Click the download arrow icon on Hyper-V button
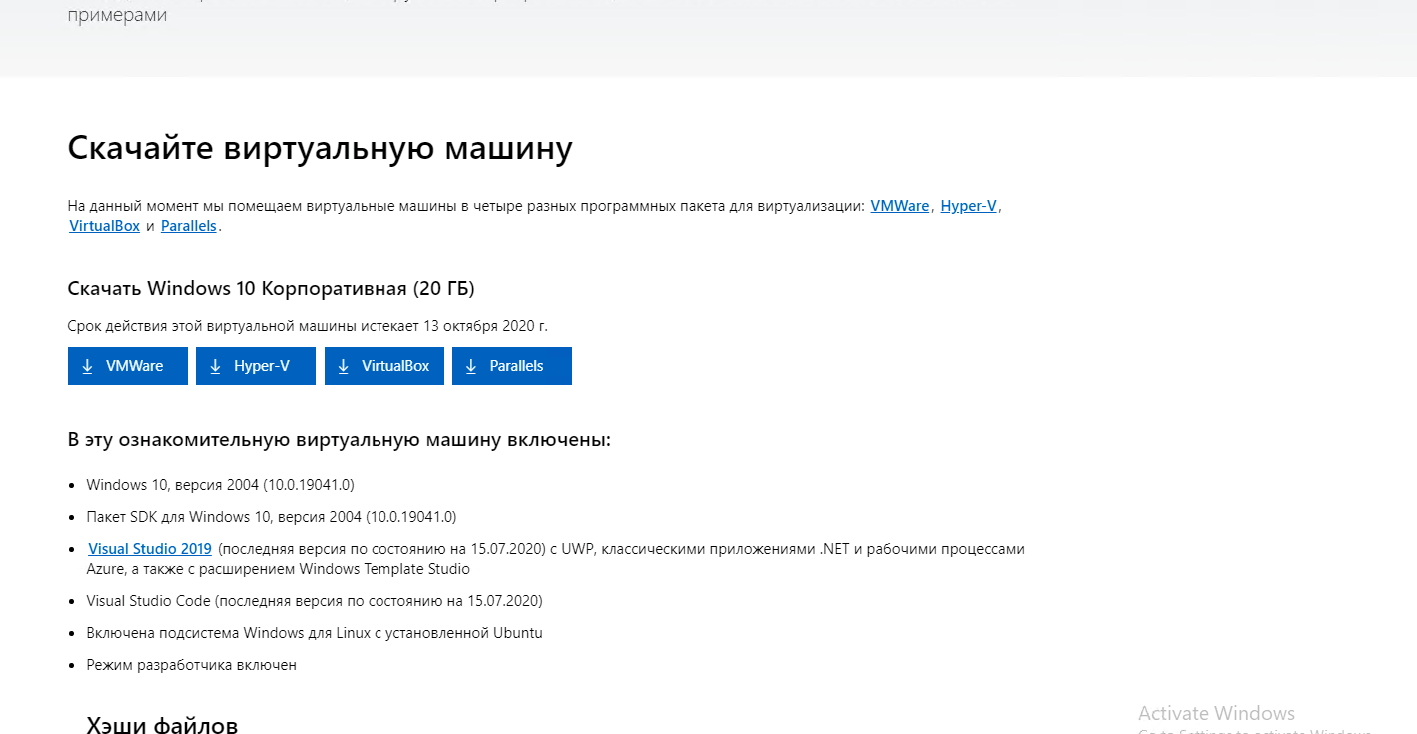1417x734 pixels. (x=215, y=366)
